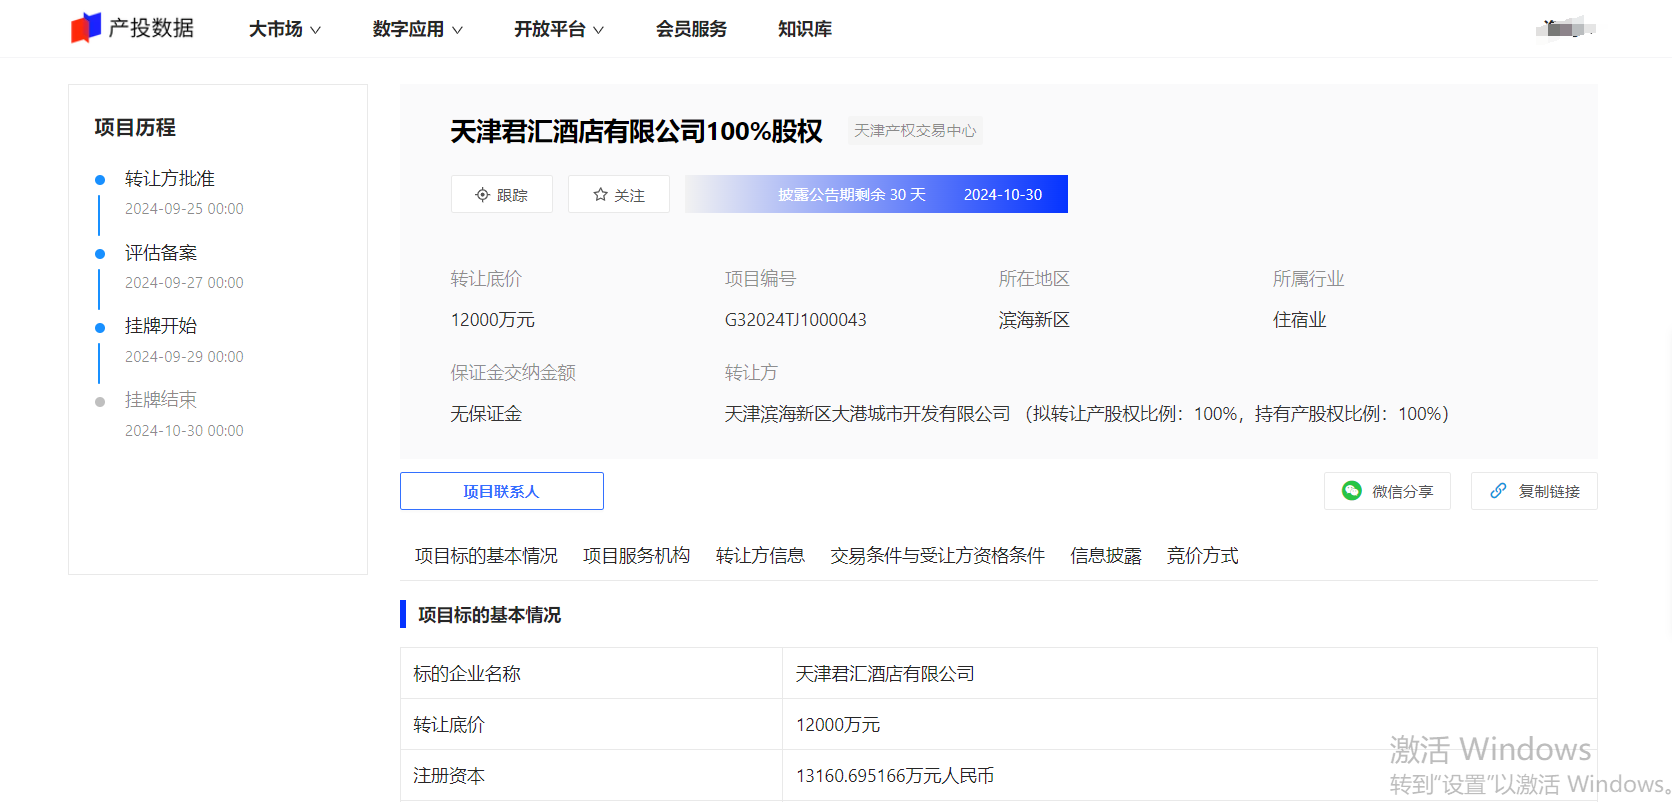
Task: Click the date 2024-10-30 00:00 in timeline
Action: coord(184,431)
